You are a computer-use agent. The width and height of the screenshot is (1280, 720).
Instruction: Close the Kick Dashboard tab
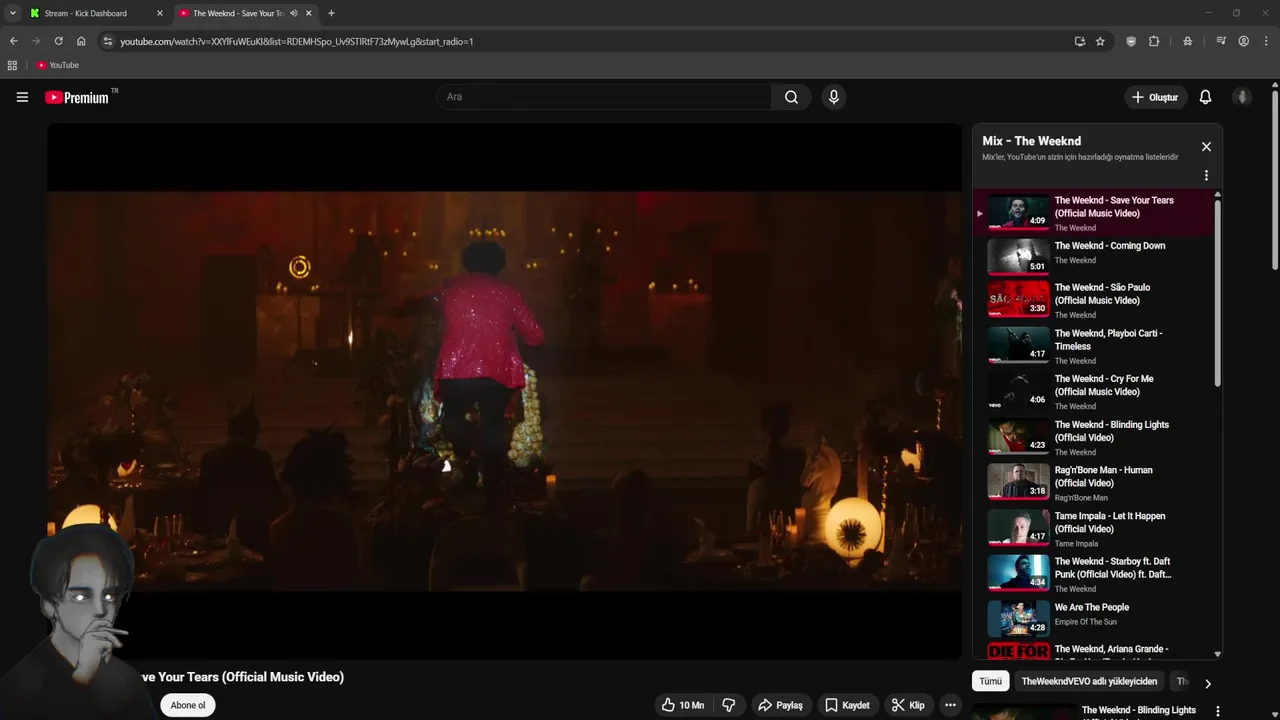[159, 13]
